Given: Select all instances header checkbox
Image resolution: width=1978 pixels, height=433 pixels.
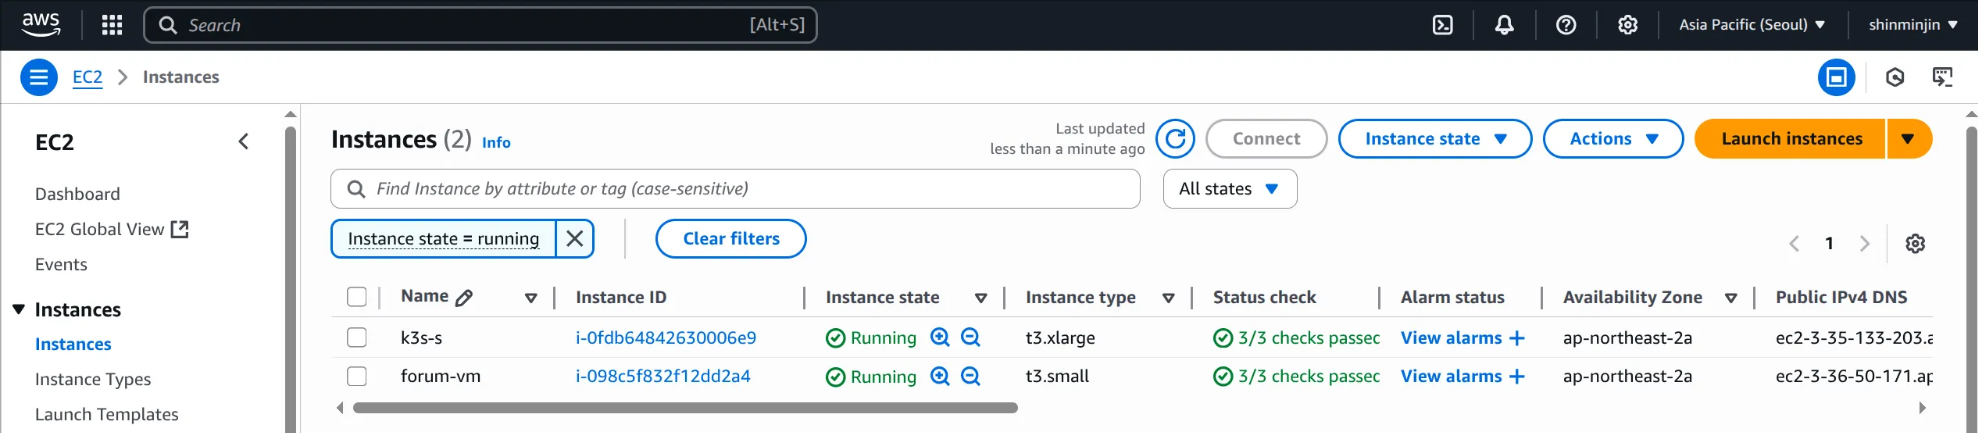Looking at the screenshot, I should [357, 297].
